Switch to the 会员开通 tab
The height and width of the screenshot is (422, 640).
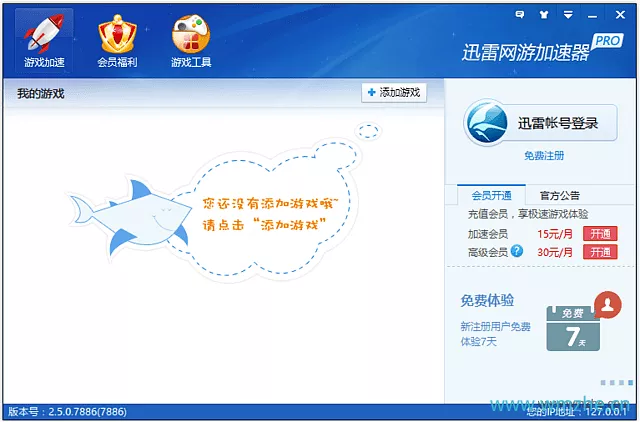pos(491,195)
